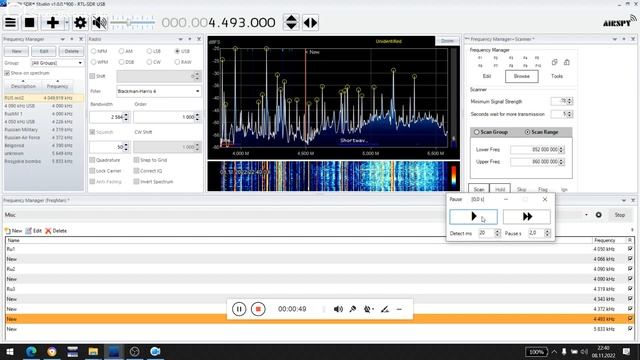Screen dimensions: 640x360
Task: Open Radio panel options arrow
Action: 180,39
